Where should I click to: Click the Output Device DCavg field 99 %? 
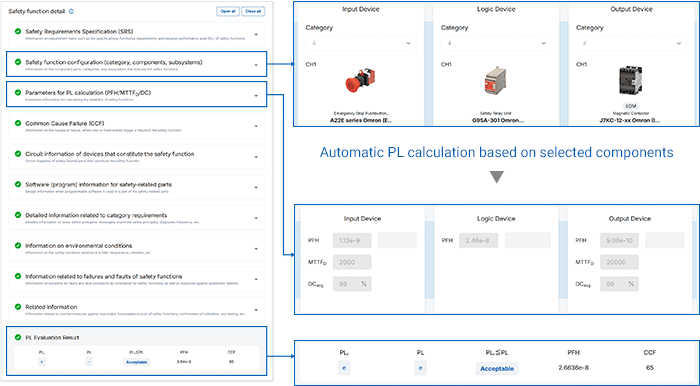tap(619, 284)
